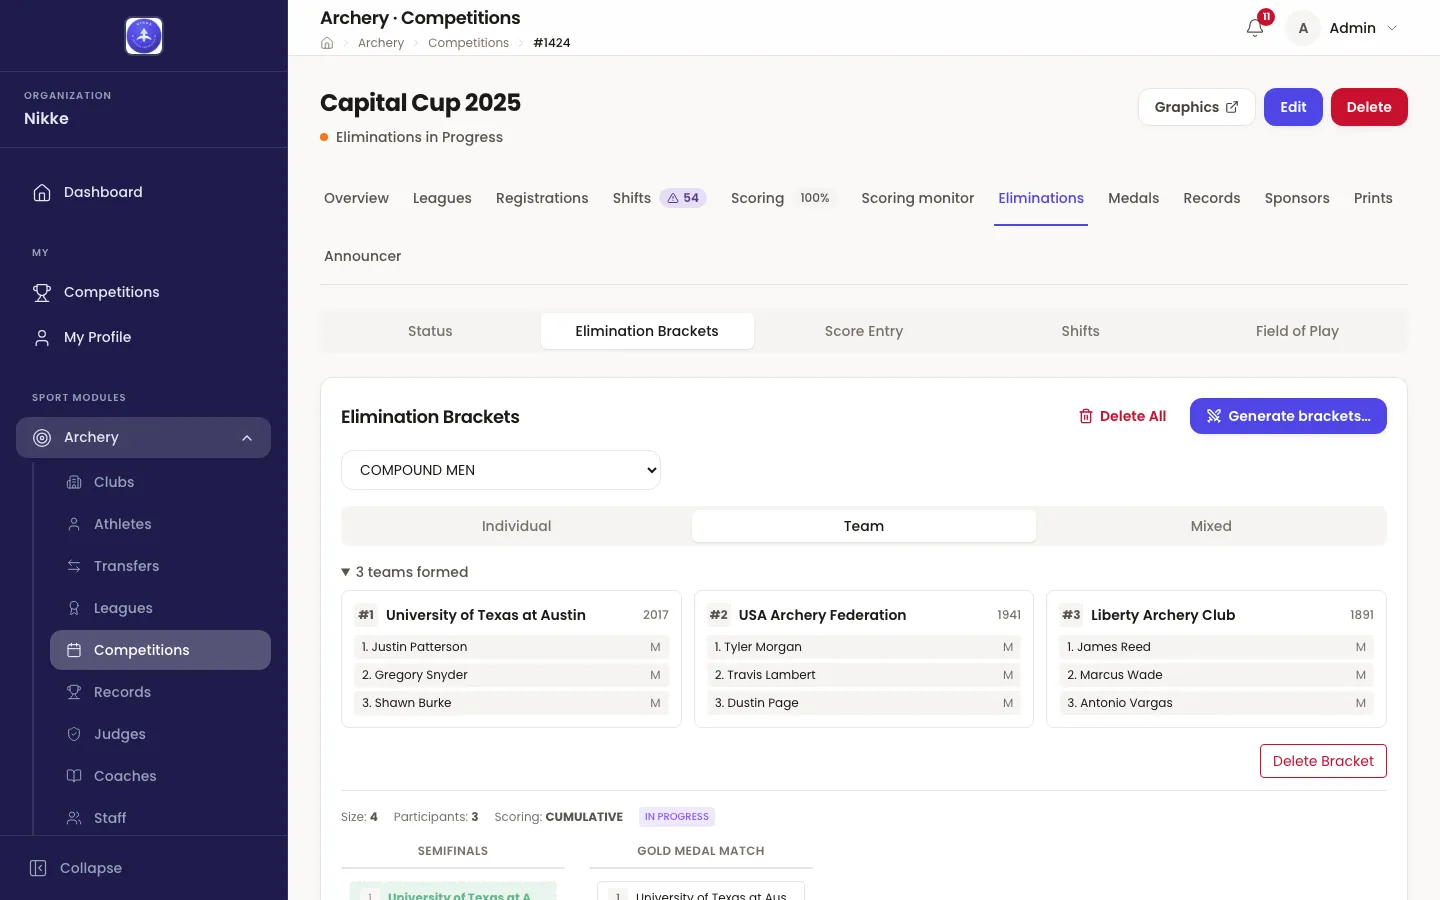This screenshot has height=900, width=1440.
Task: Click the Leagues ribbon icon
Action: (74, 608)
